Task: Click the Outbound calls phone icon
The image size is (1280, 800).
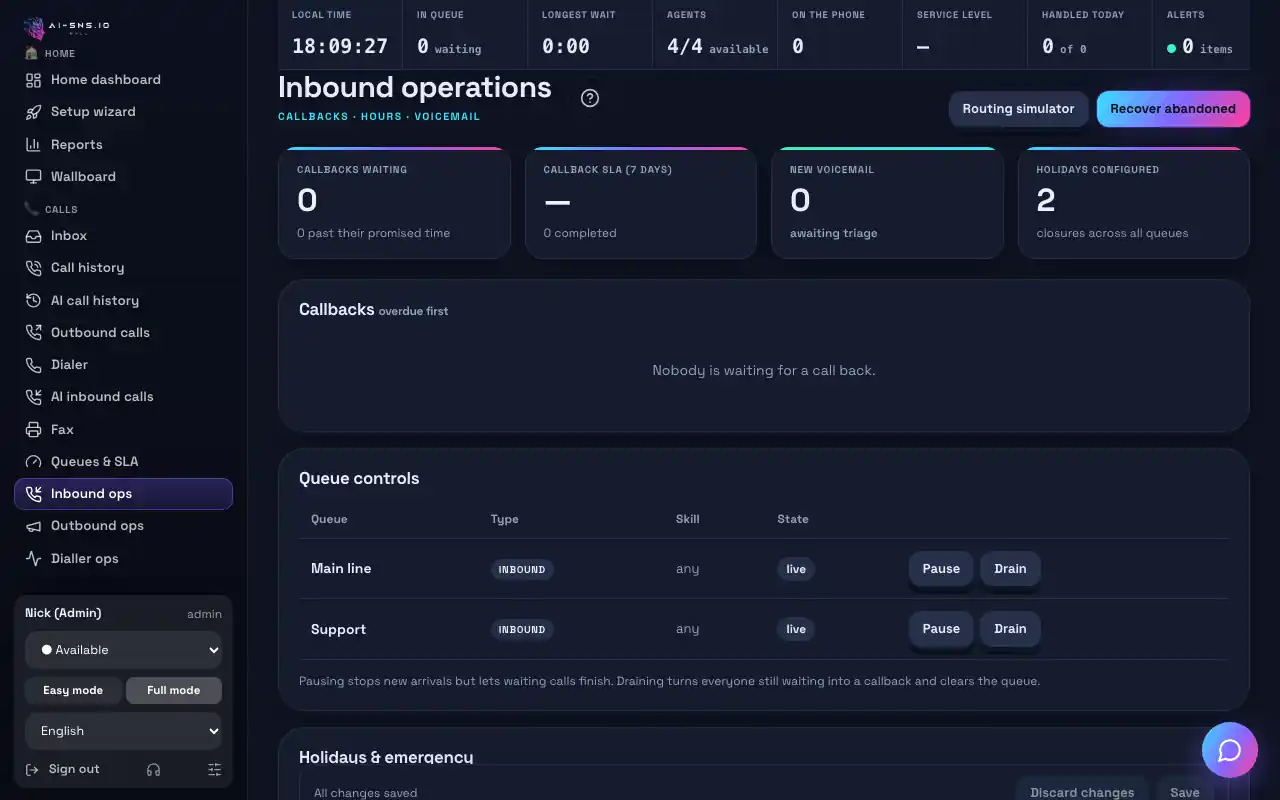Action: point(33,332)
